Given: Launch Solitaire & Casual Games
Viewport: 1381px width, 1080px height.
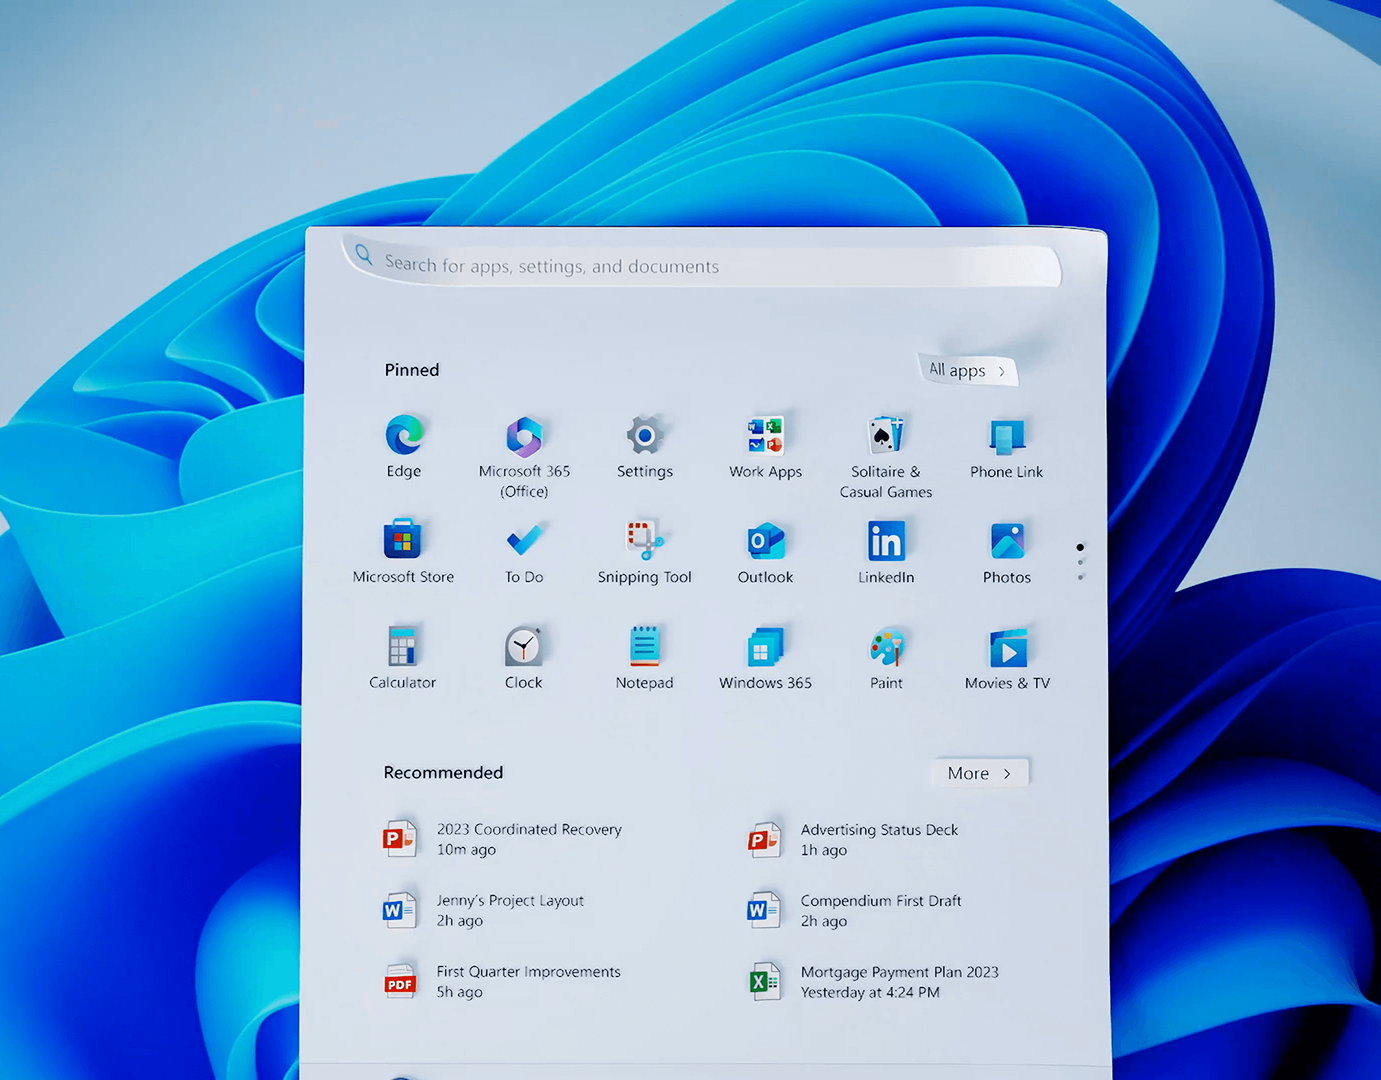Looking at the screenshot, I should pos(886,436).
